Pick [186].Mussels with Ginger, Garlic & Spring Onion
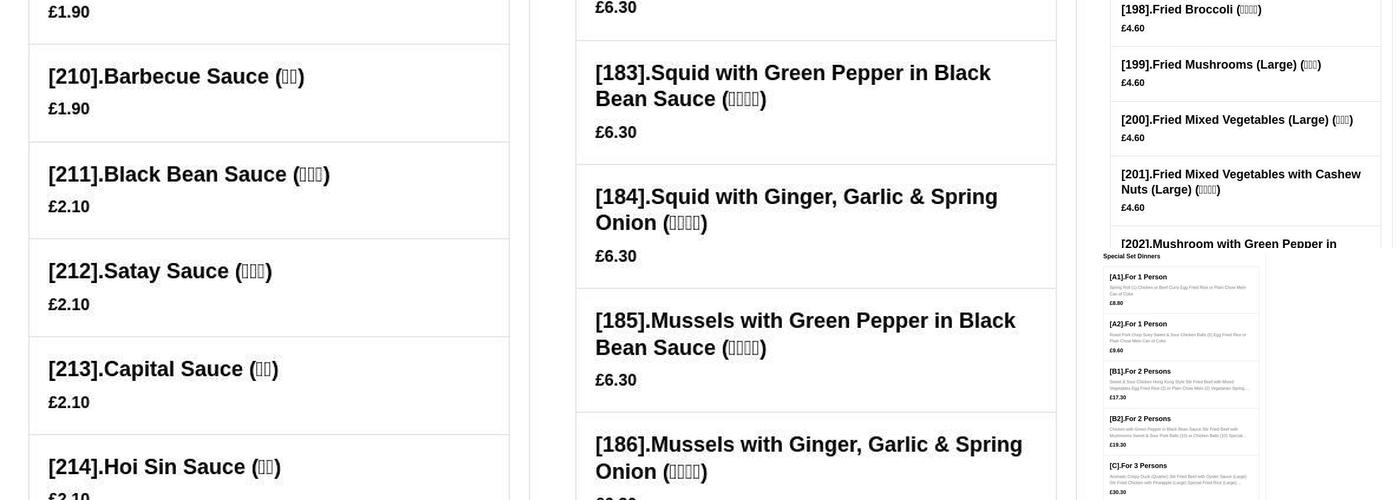 [816, 457]
